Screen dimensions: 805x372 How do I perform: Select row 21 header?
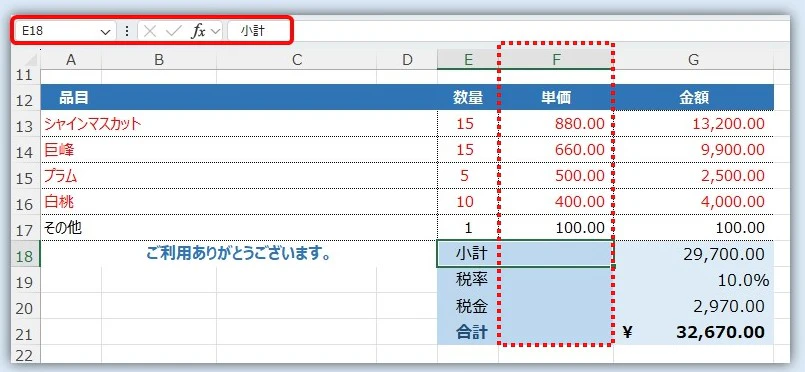(26, 332)
